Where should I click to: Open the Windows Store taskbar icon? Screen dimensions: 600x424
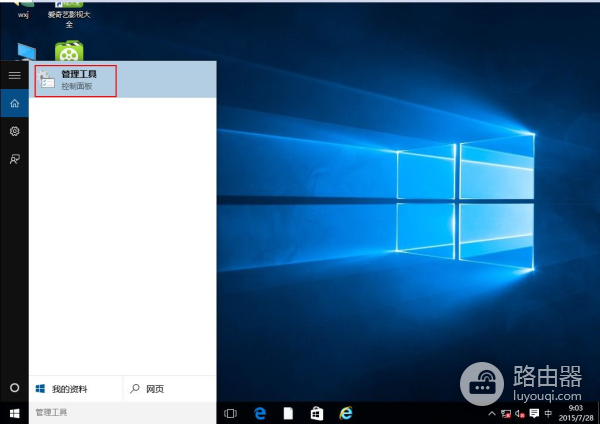(316, 412)
